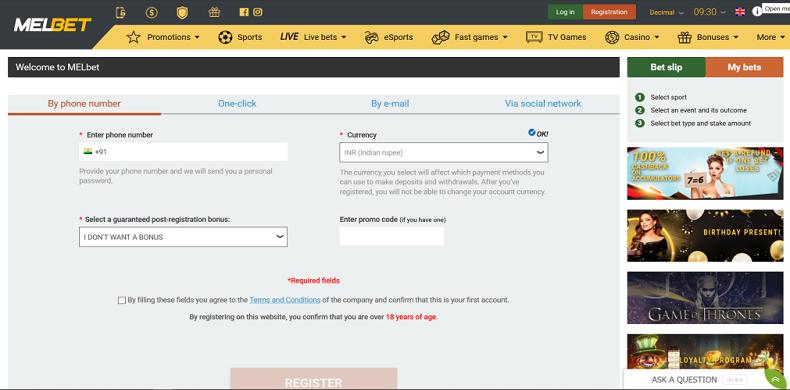Switch to Via social network tab

(x=543, y=104)
